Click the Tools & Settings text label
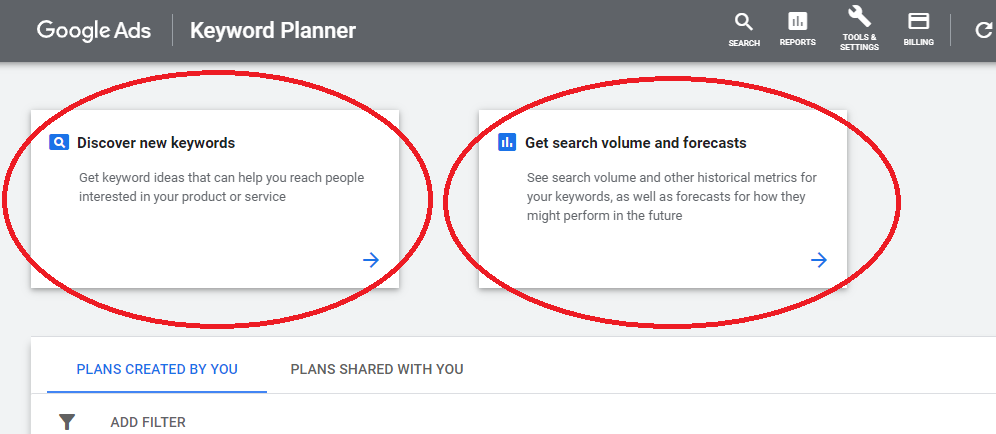 pos(859,42)
